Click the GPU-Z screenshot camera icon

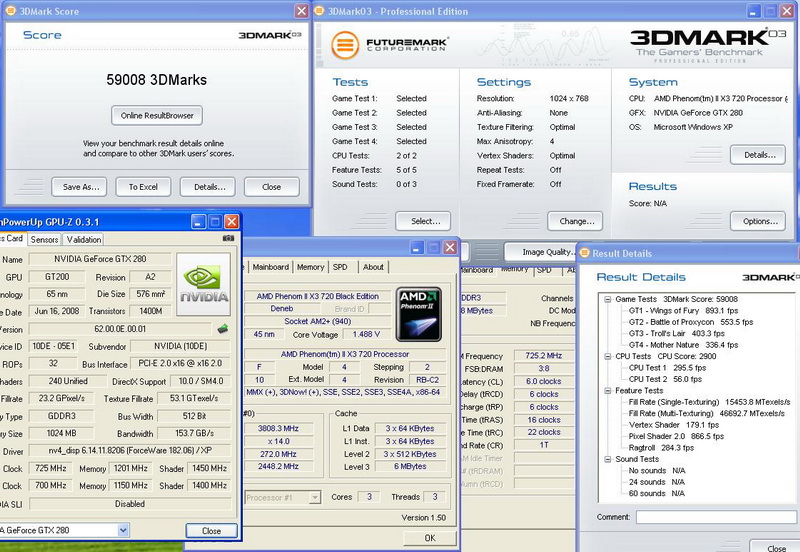(228, 238)
